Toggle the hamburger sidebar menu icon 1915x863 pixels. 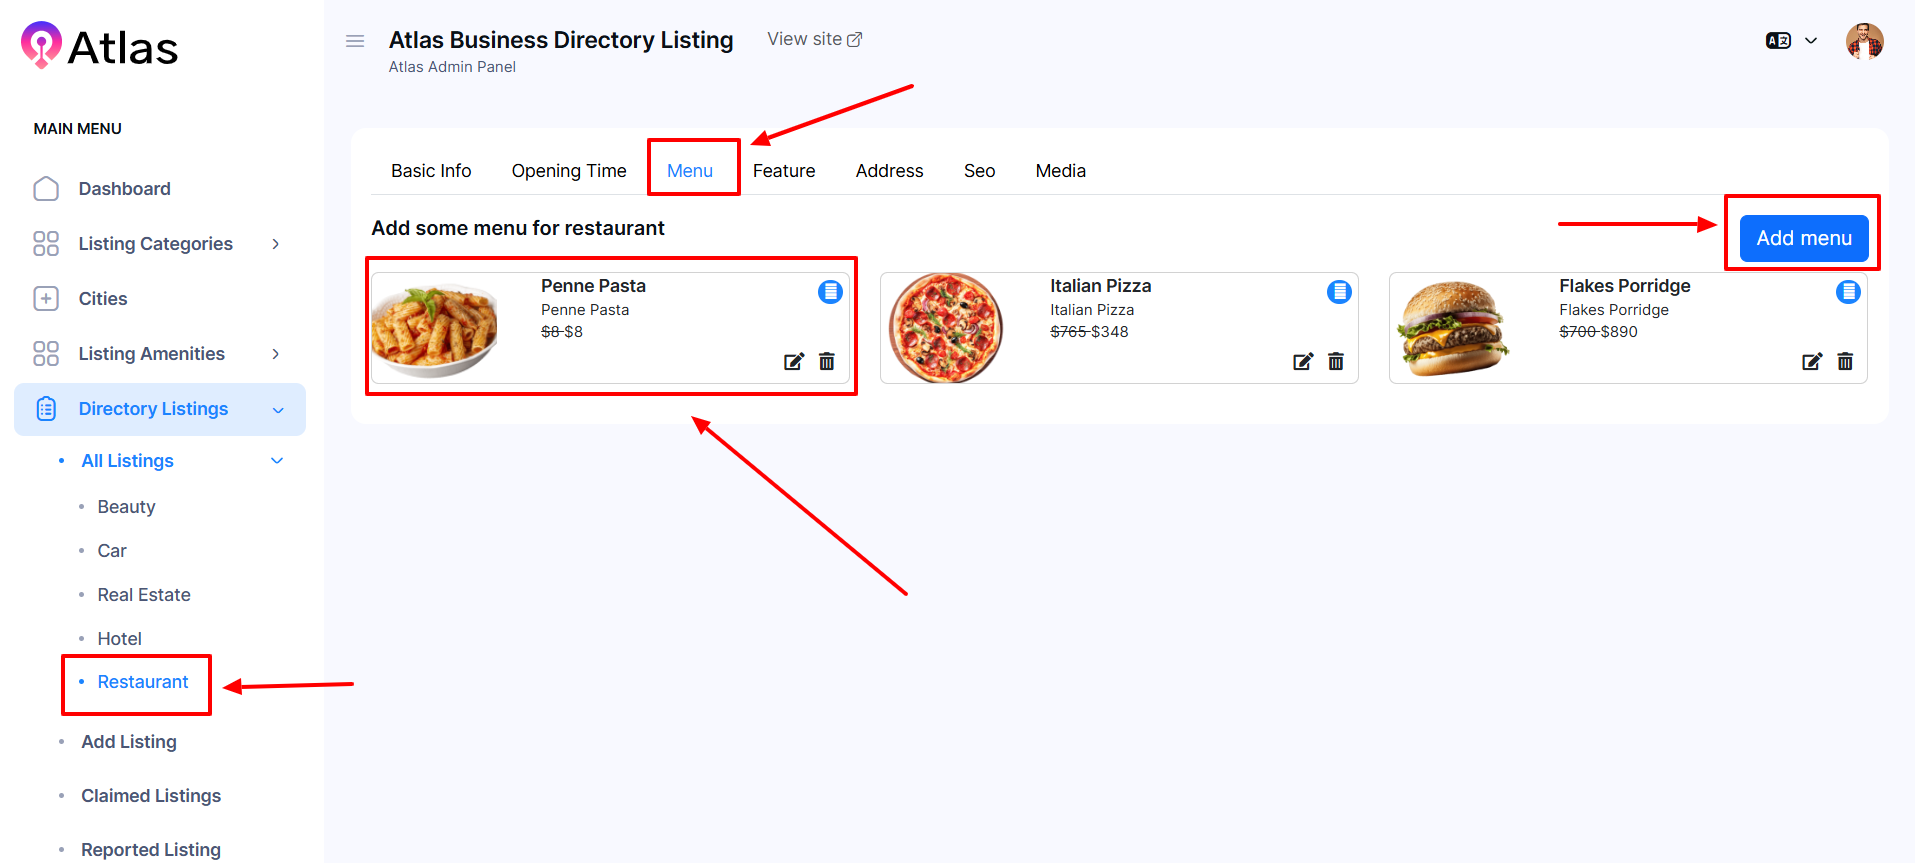(355, 41)
